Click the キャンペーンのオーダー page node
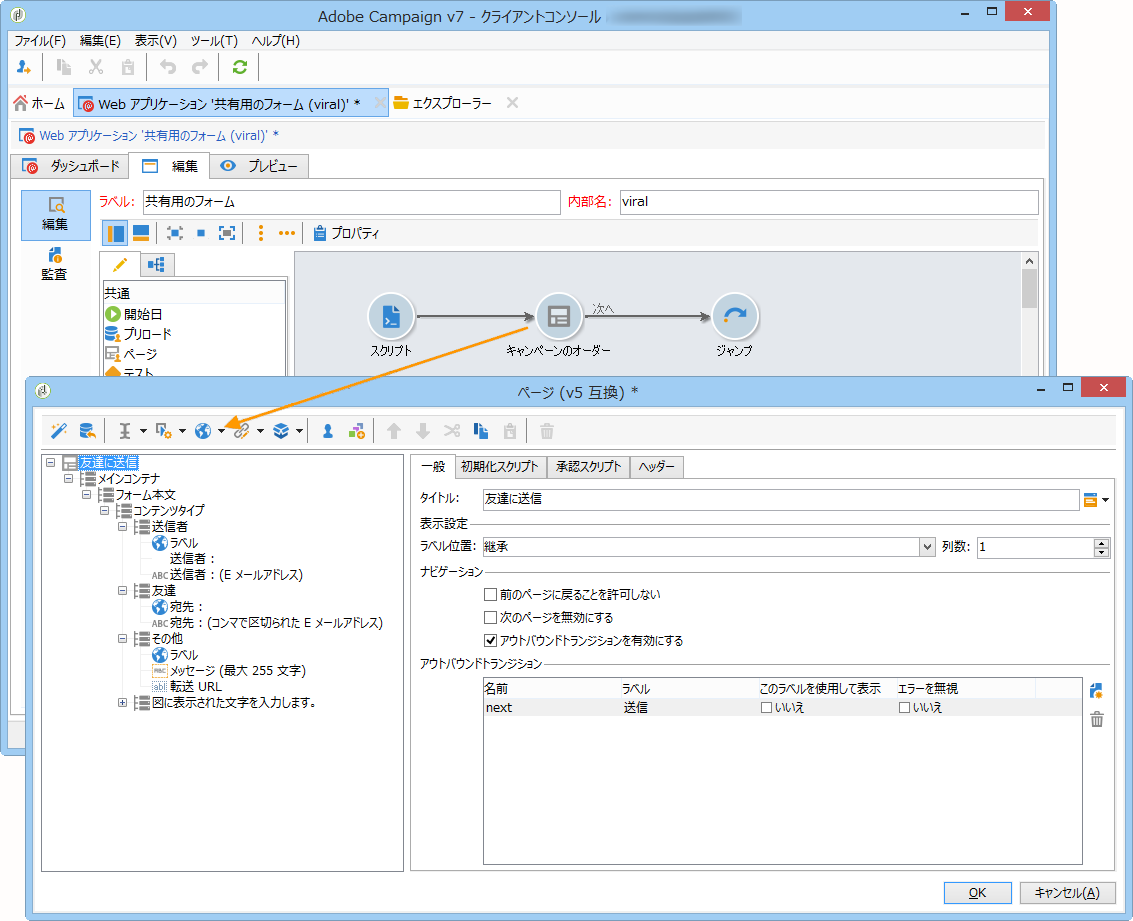The height and width of the screenshot is (921, 1133). point(559,316)
